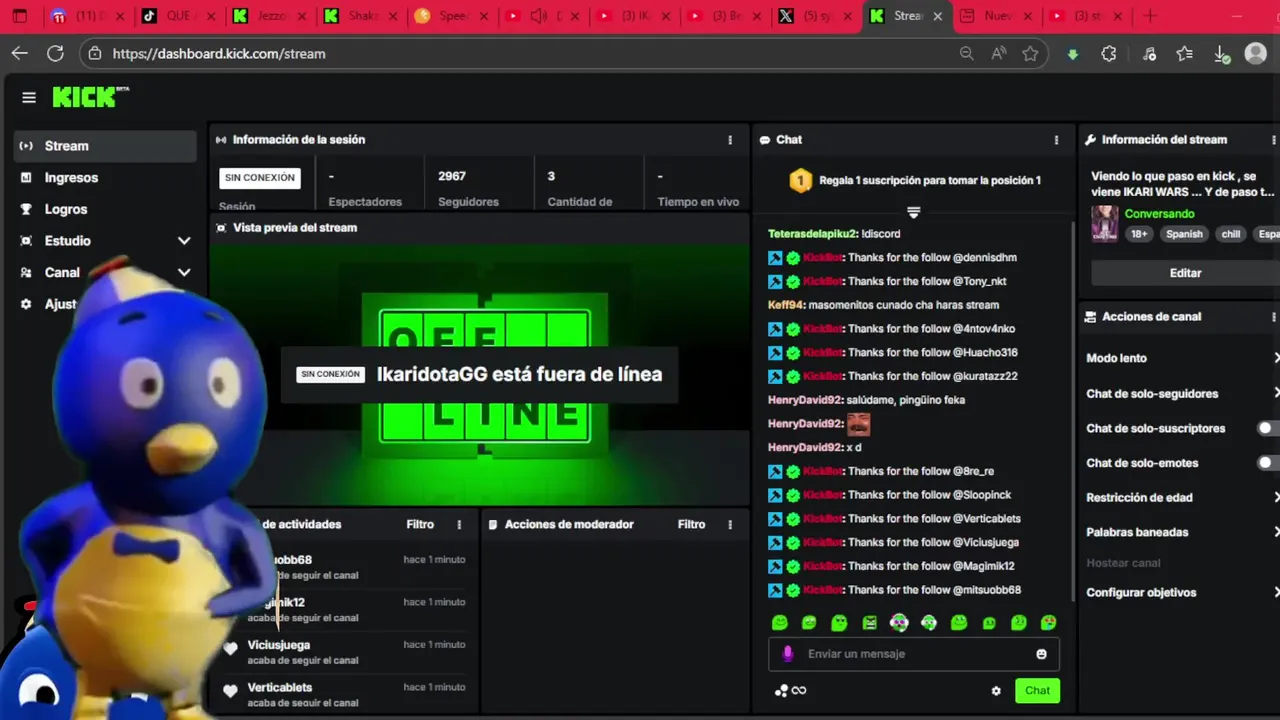Click the Editar stream info button

click(1185, 273)
